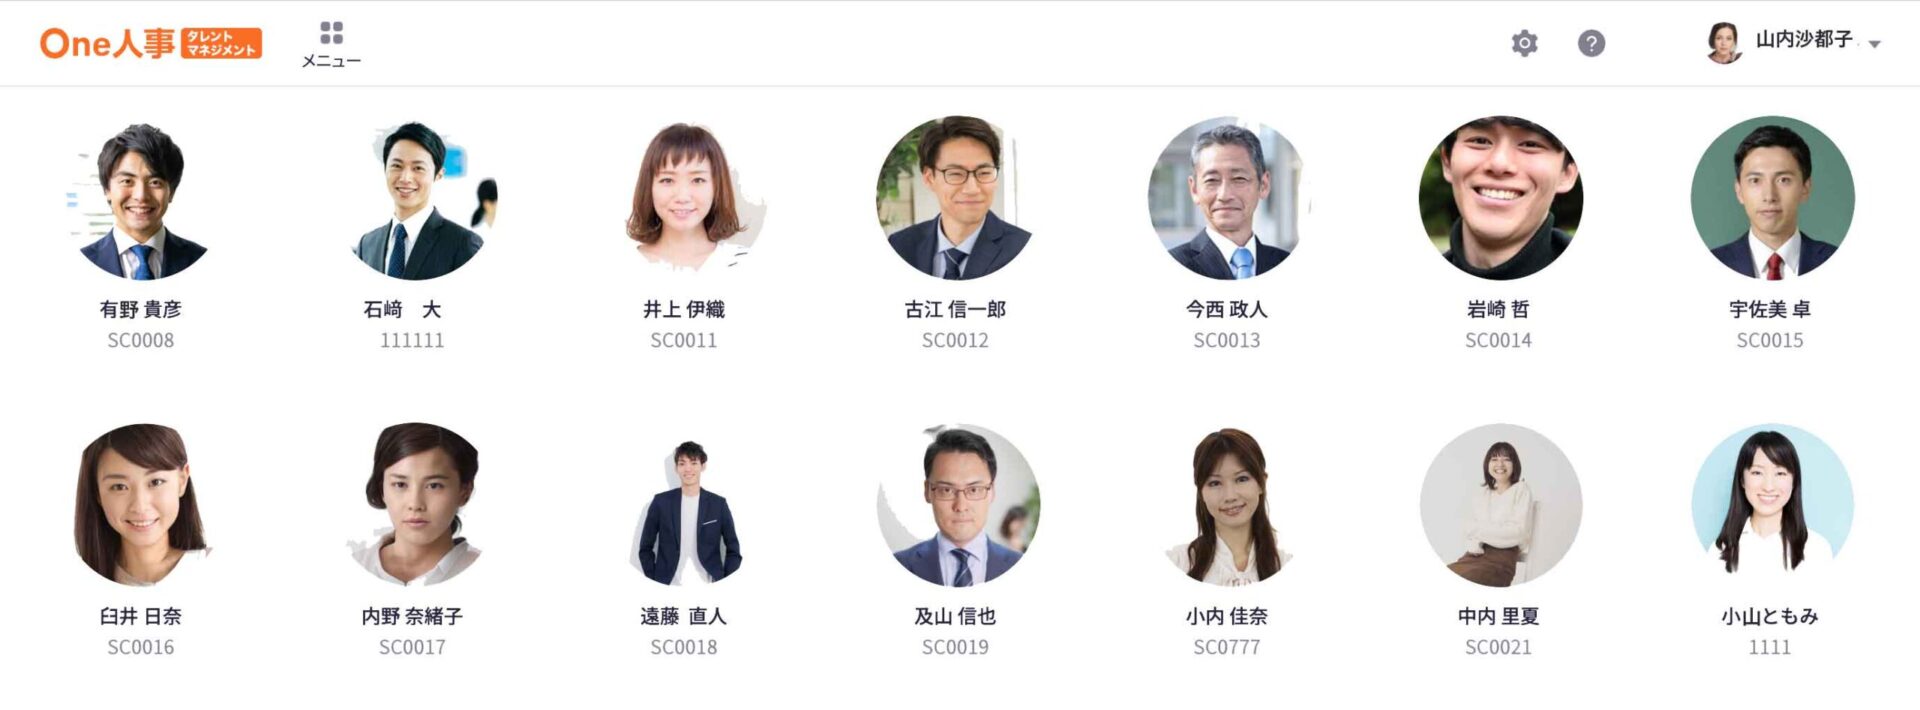
Task: Open 有野 貴彦 profile photo
Action: (141, 198)
